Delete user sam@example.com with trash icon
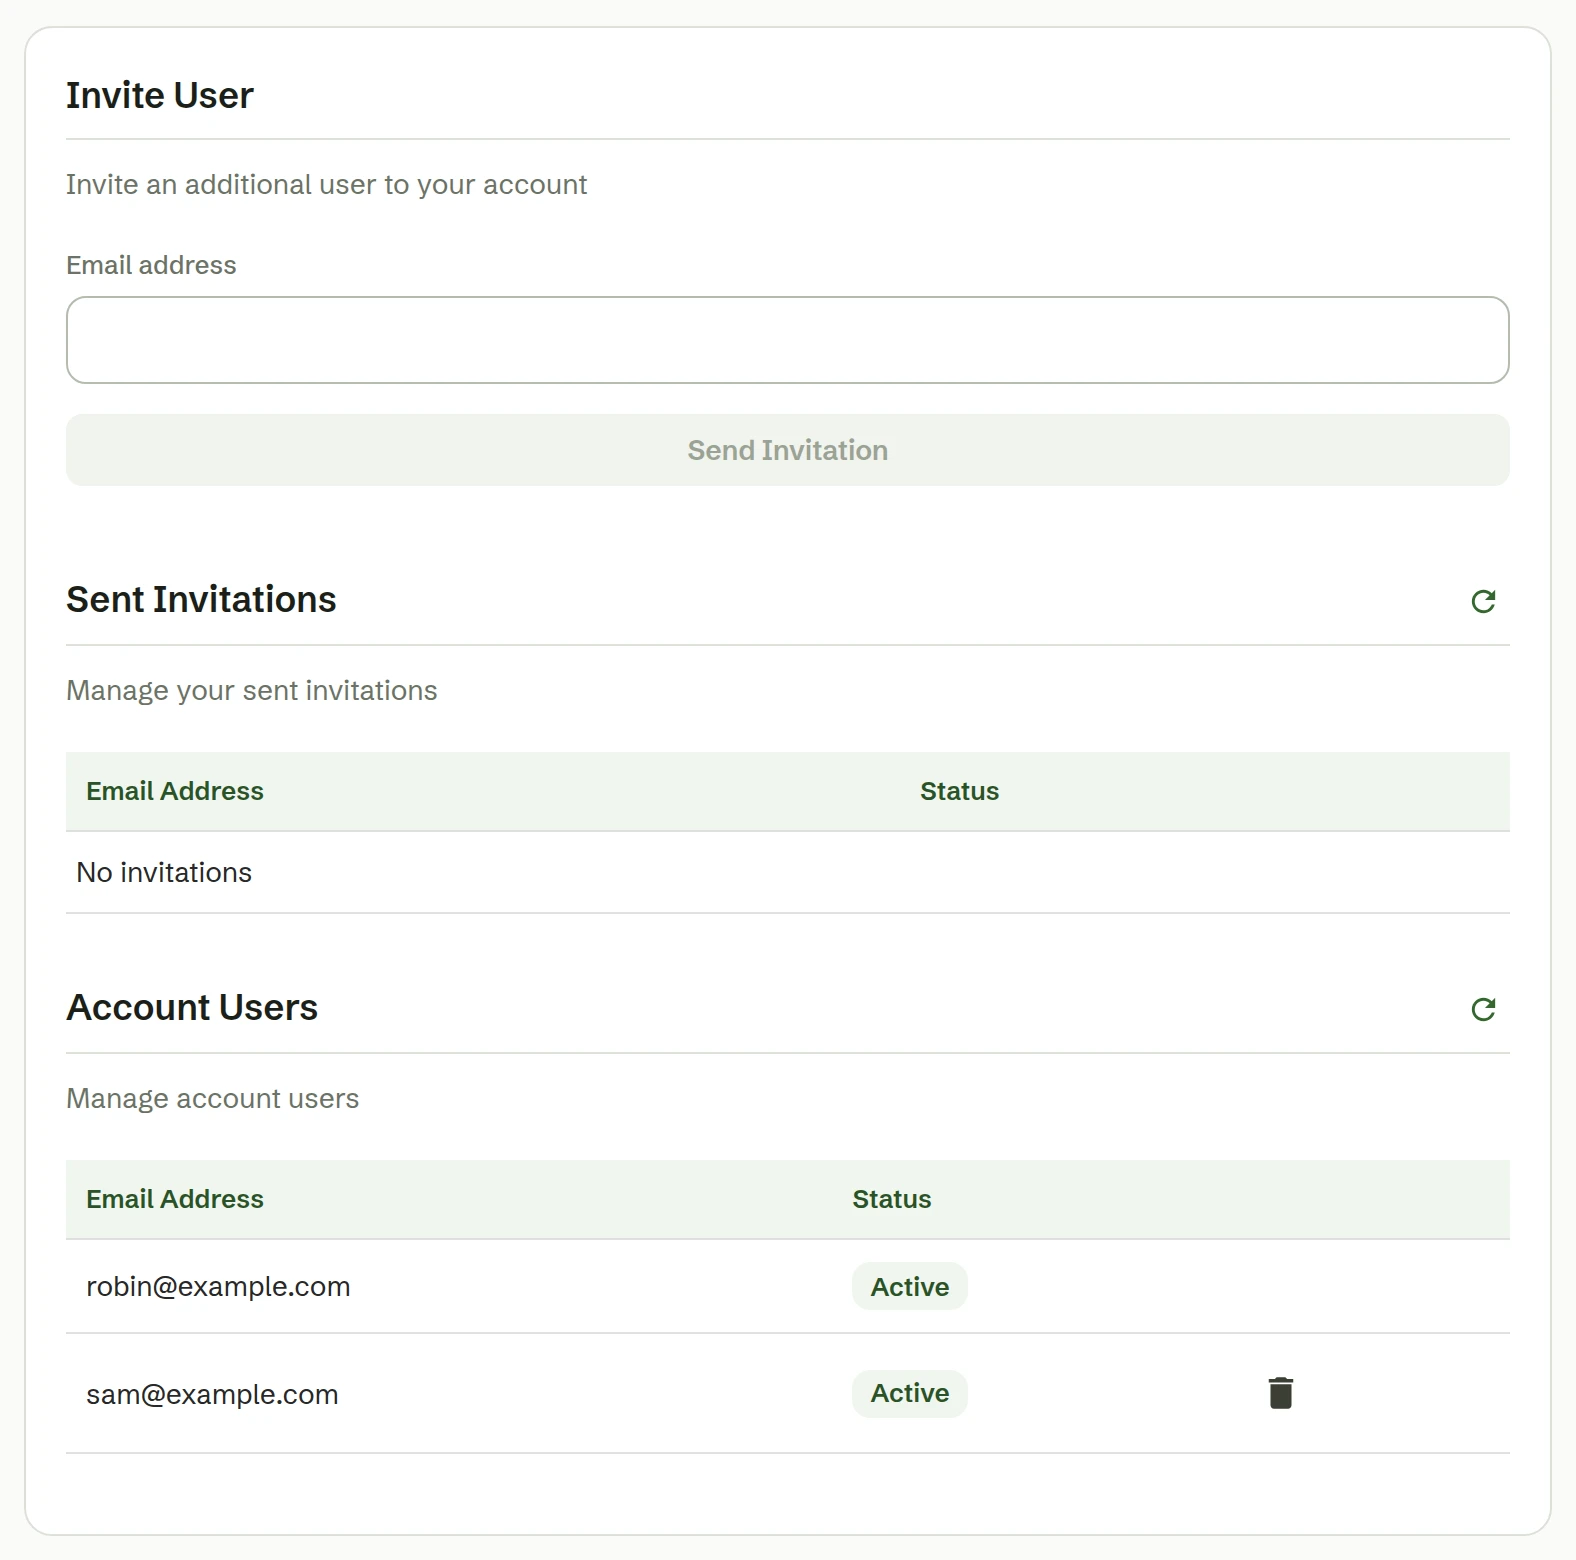Viewport: 1576px width, 1560px height. pos(1281,1393)
